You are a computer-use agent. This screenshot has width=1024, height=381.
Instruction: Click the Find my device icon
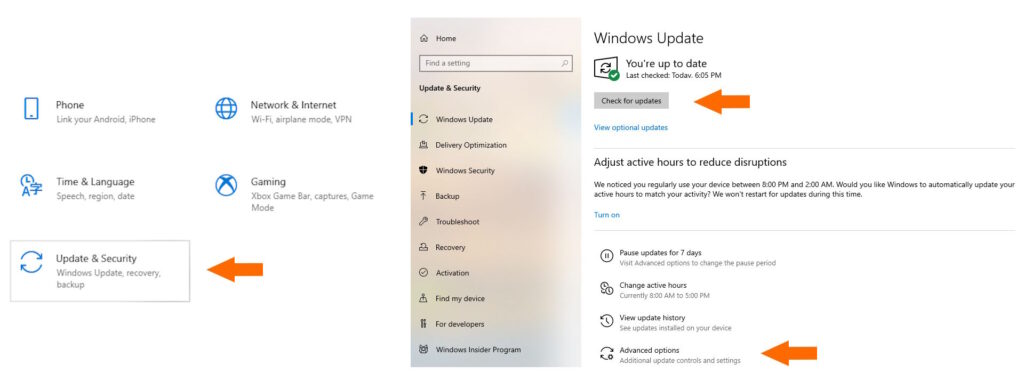pyautogui.click(x=423, y=299)
